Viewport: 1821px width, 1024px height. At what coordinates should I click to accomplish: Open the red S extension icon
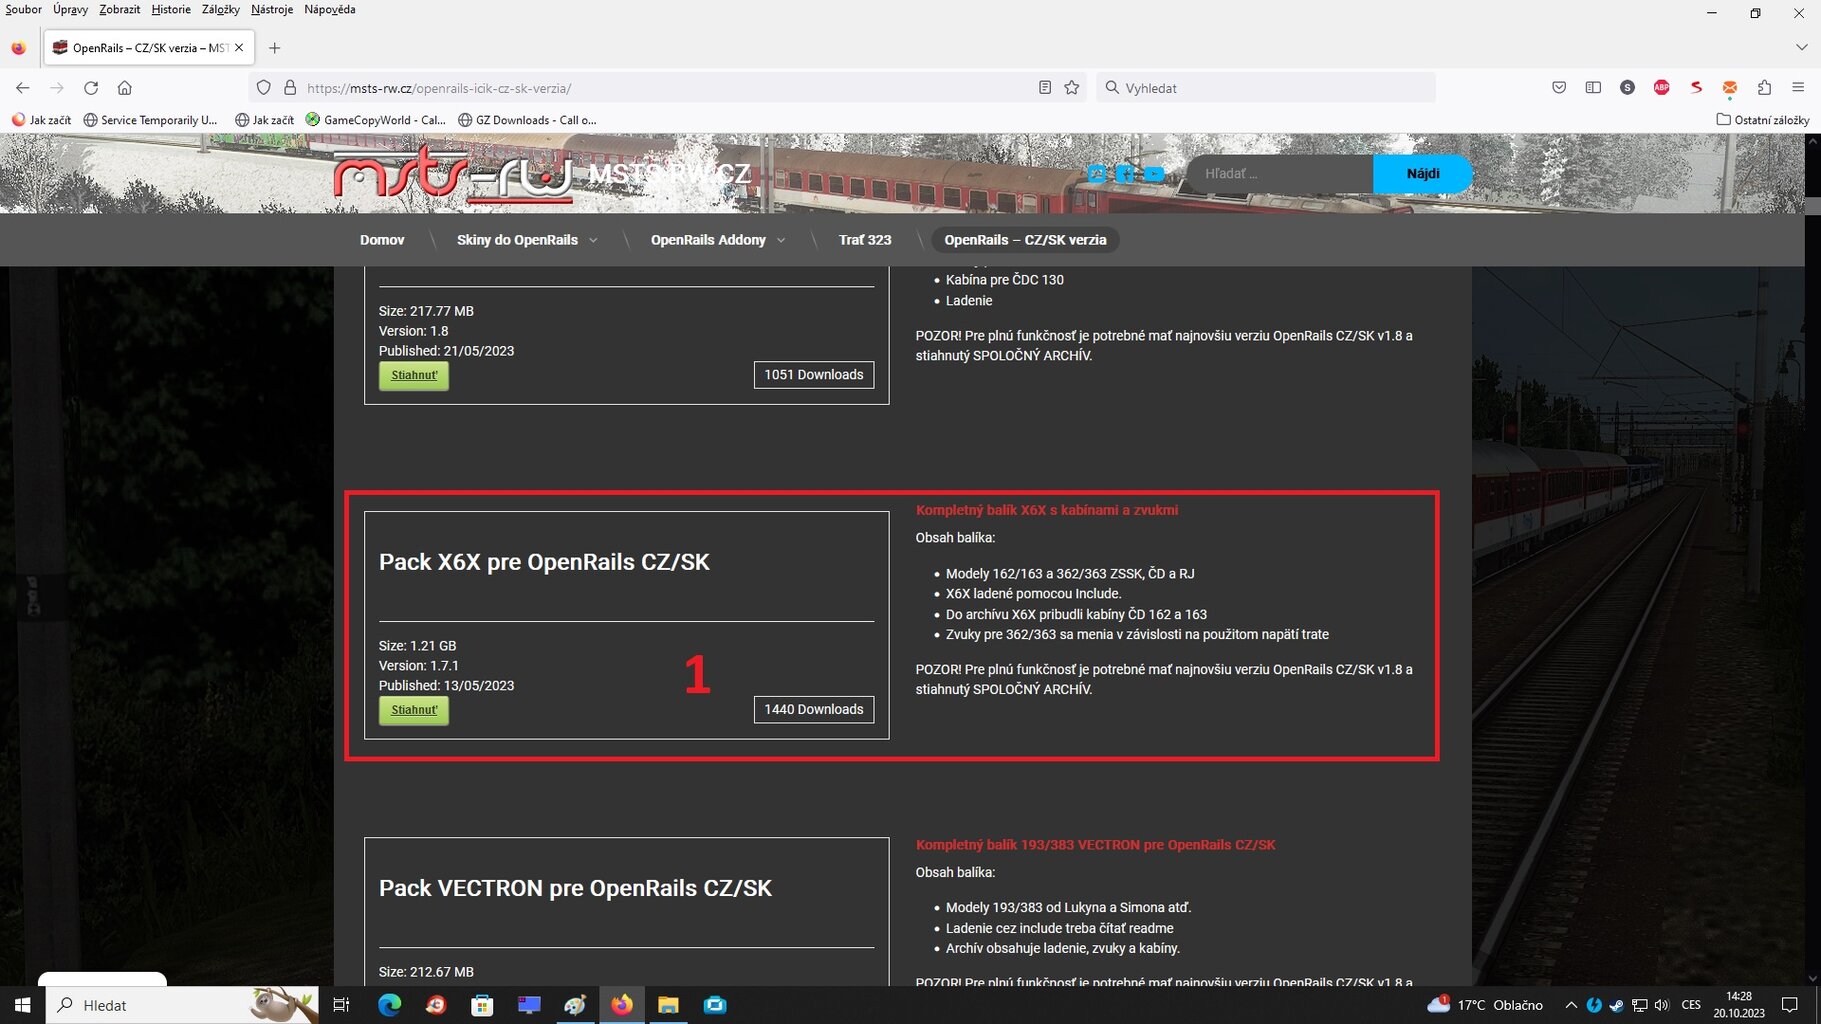[x=1696, y=88]
